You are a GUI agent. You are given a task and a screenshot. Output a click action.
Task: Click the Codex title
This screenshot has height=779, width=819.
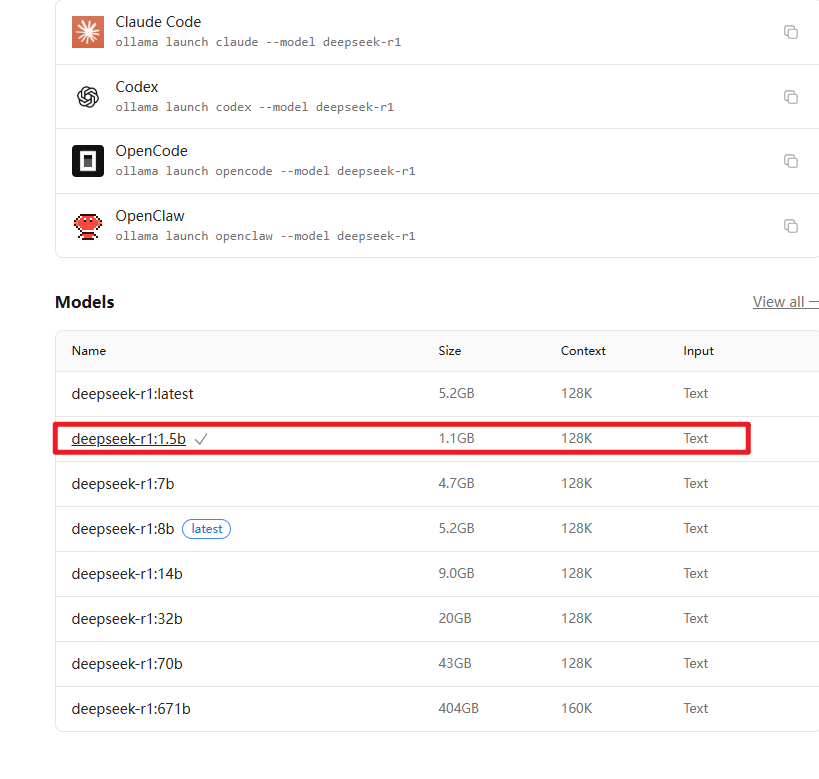(137, 87)
